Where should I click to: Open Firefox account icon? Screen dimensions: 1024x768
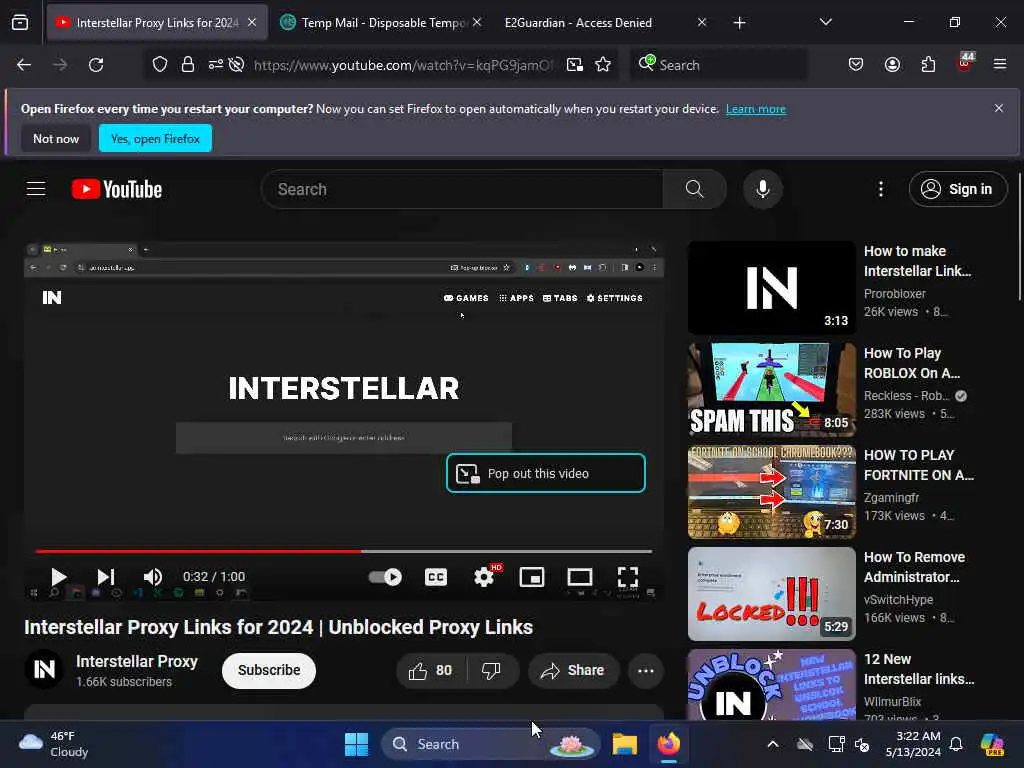pos(892,65)
